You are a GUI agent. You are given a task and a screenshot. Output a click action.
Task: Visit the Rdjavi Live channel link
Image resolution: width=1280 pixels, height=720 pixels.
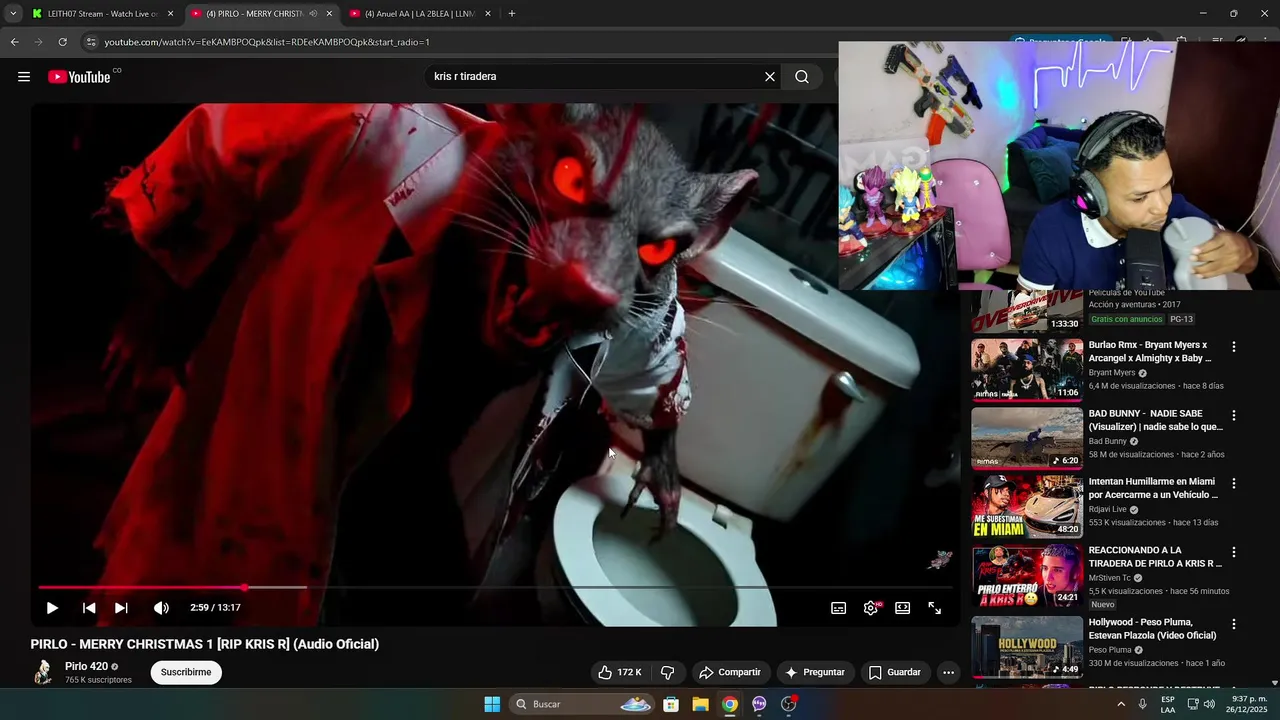coord(1108,509)
